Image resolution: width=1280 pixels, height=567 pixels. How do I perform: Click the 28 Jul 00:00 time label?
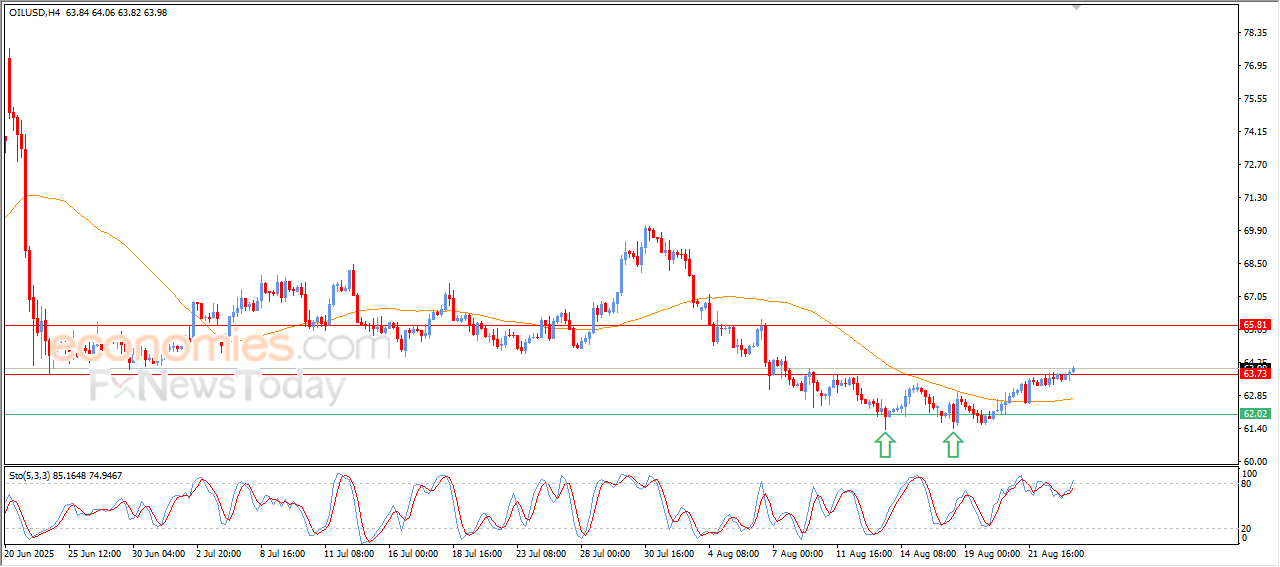pos(605,553)
